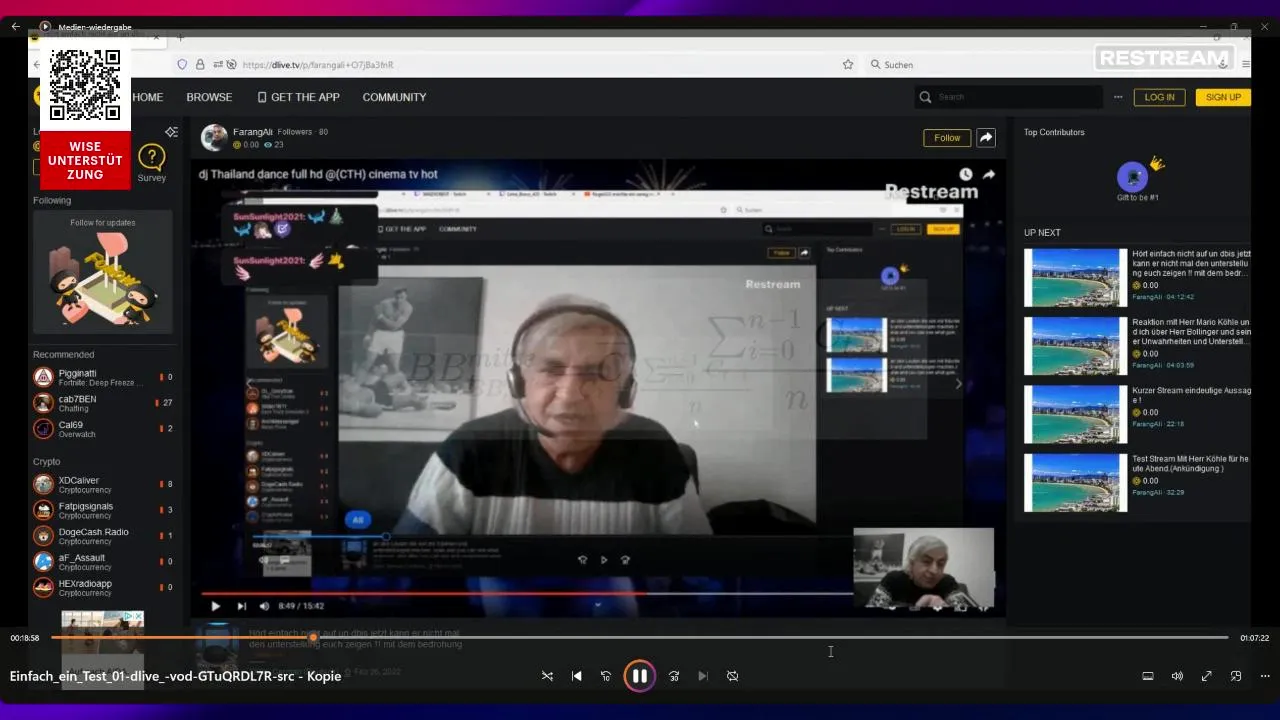1280x720 pixels.
Task: Click the LOG IN button
Action: [1159, 97]
